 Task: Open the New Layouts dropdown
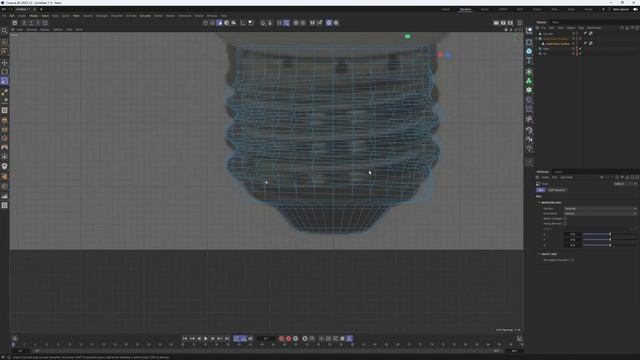click(x=621, y=9)
